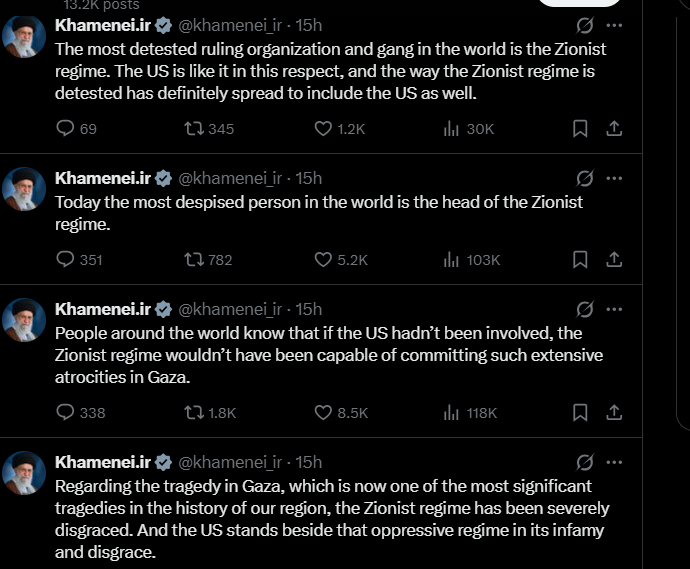Open more options on the first tweet
The height and width of the screenshot is (569, 690).
point(614,24)
